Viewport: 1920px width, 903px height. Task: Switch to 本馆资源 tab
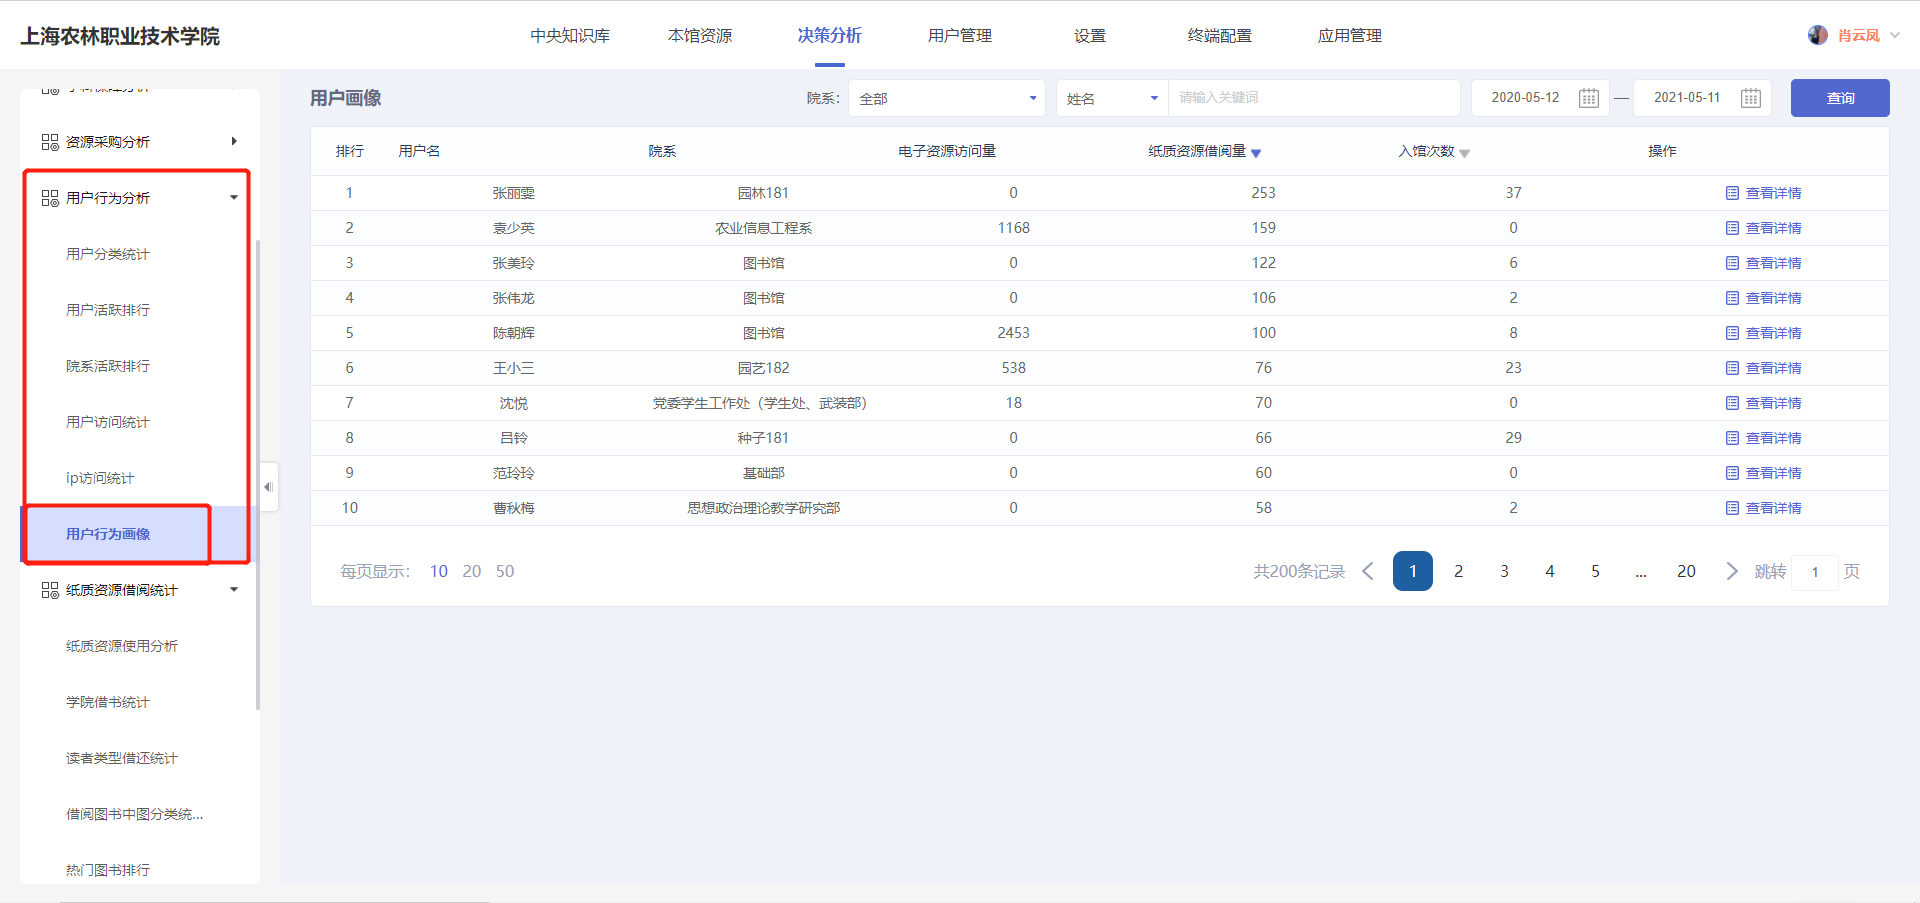coord(700,36)
